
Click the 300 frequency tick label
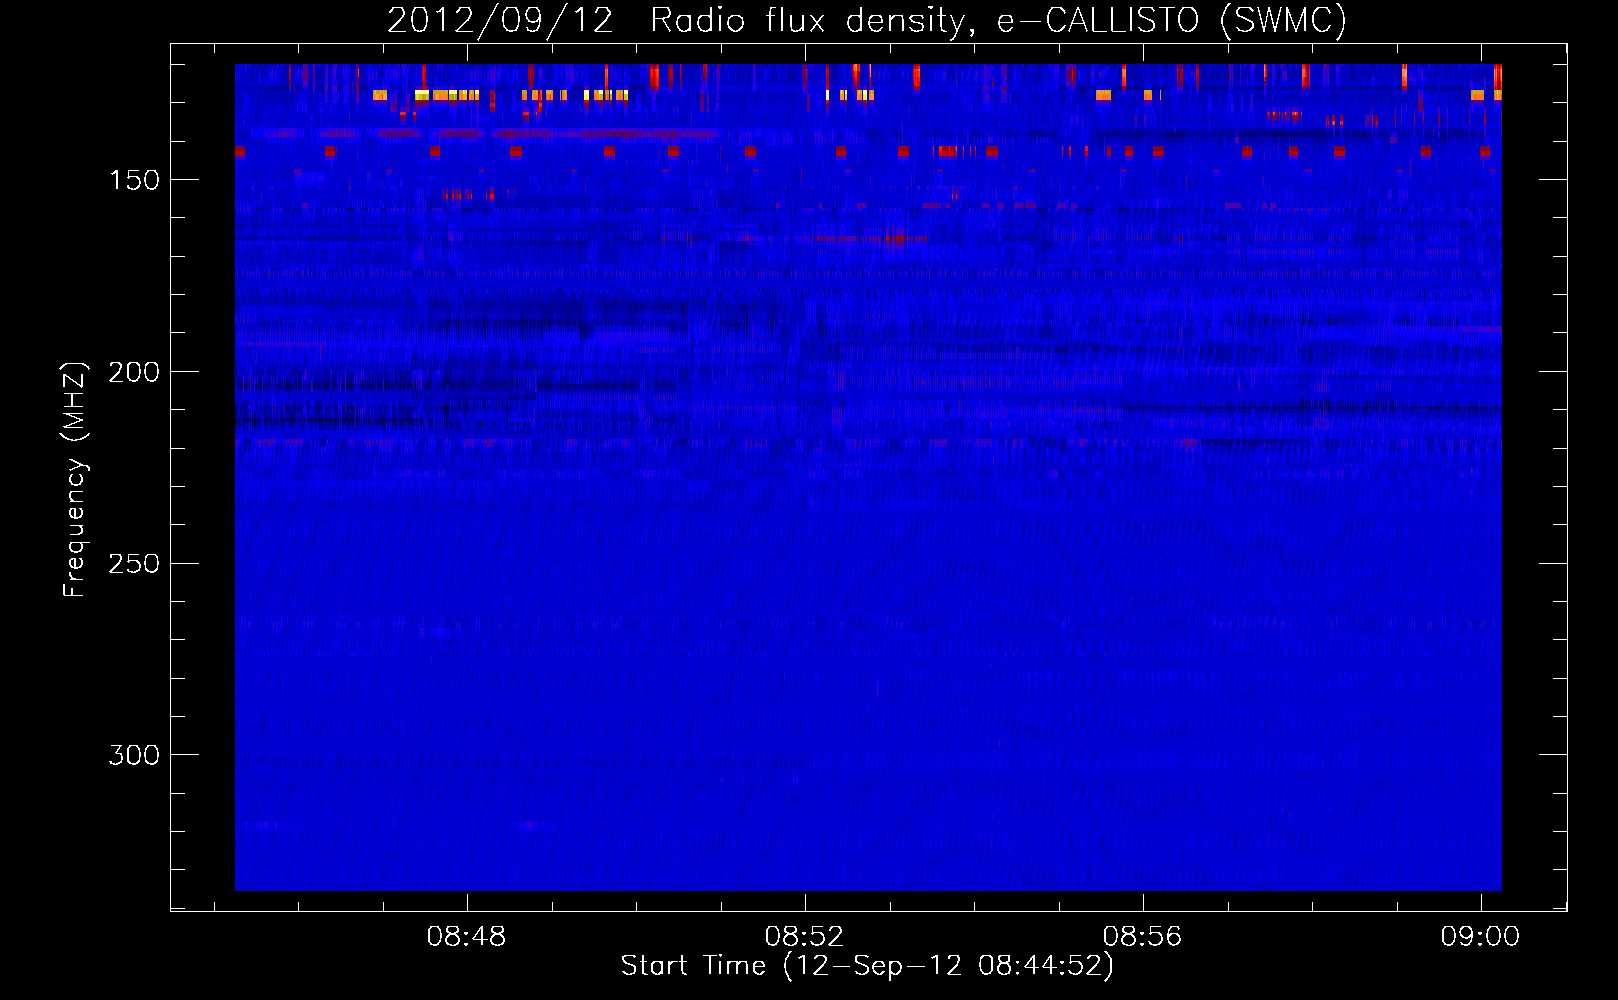(x=134, y=755)
